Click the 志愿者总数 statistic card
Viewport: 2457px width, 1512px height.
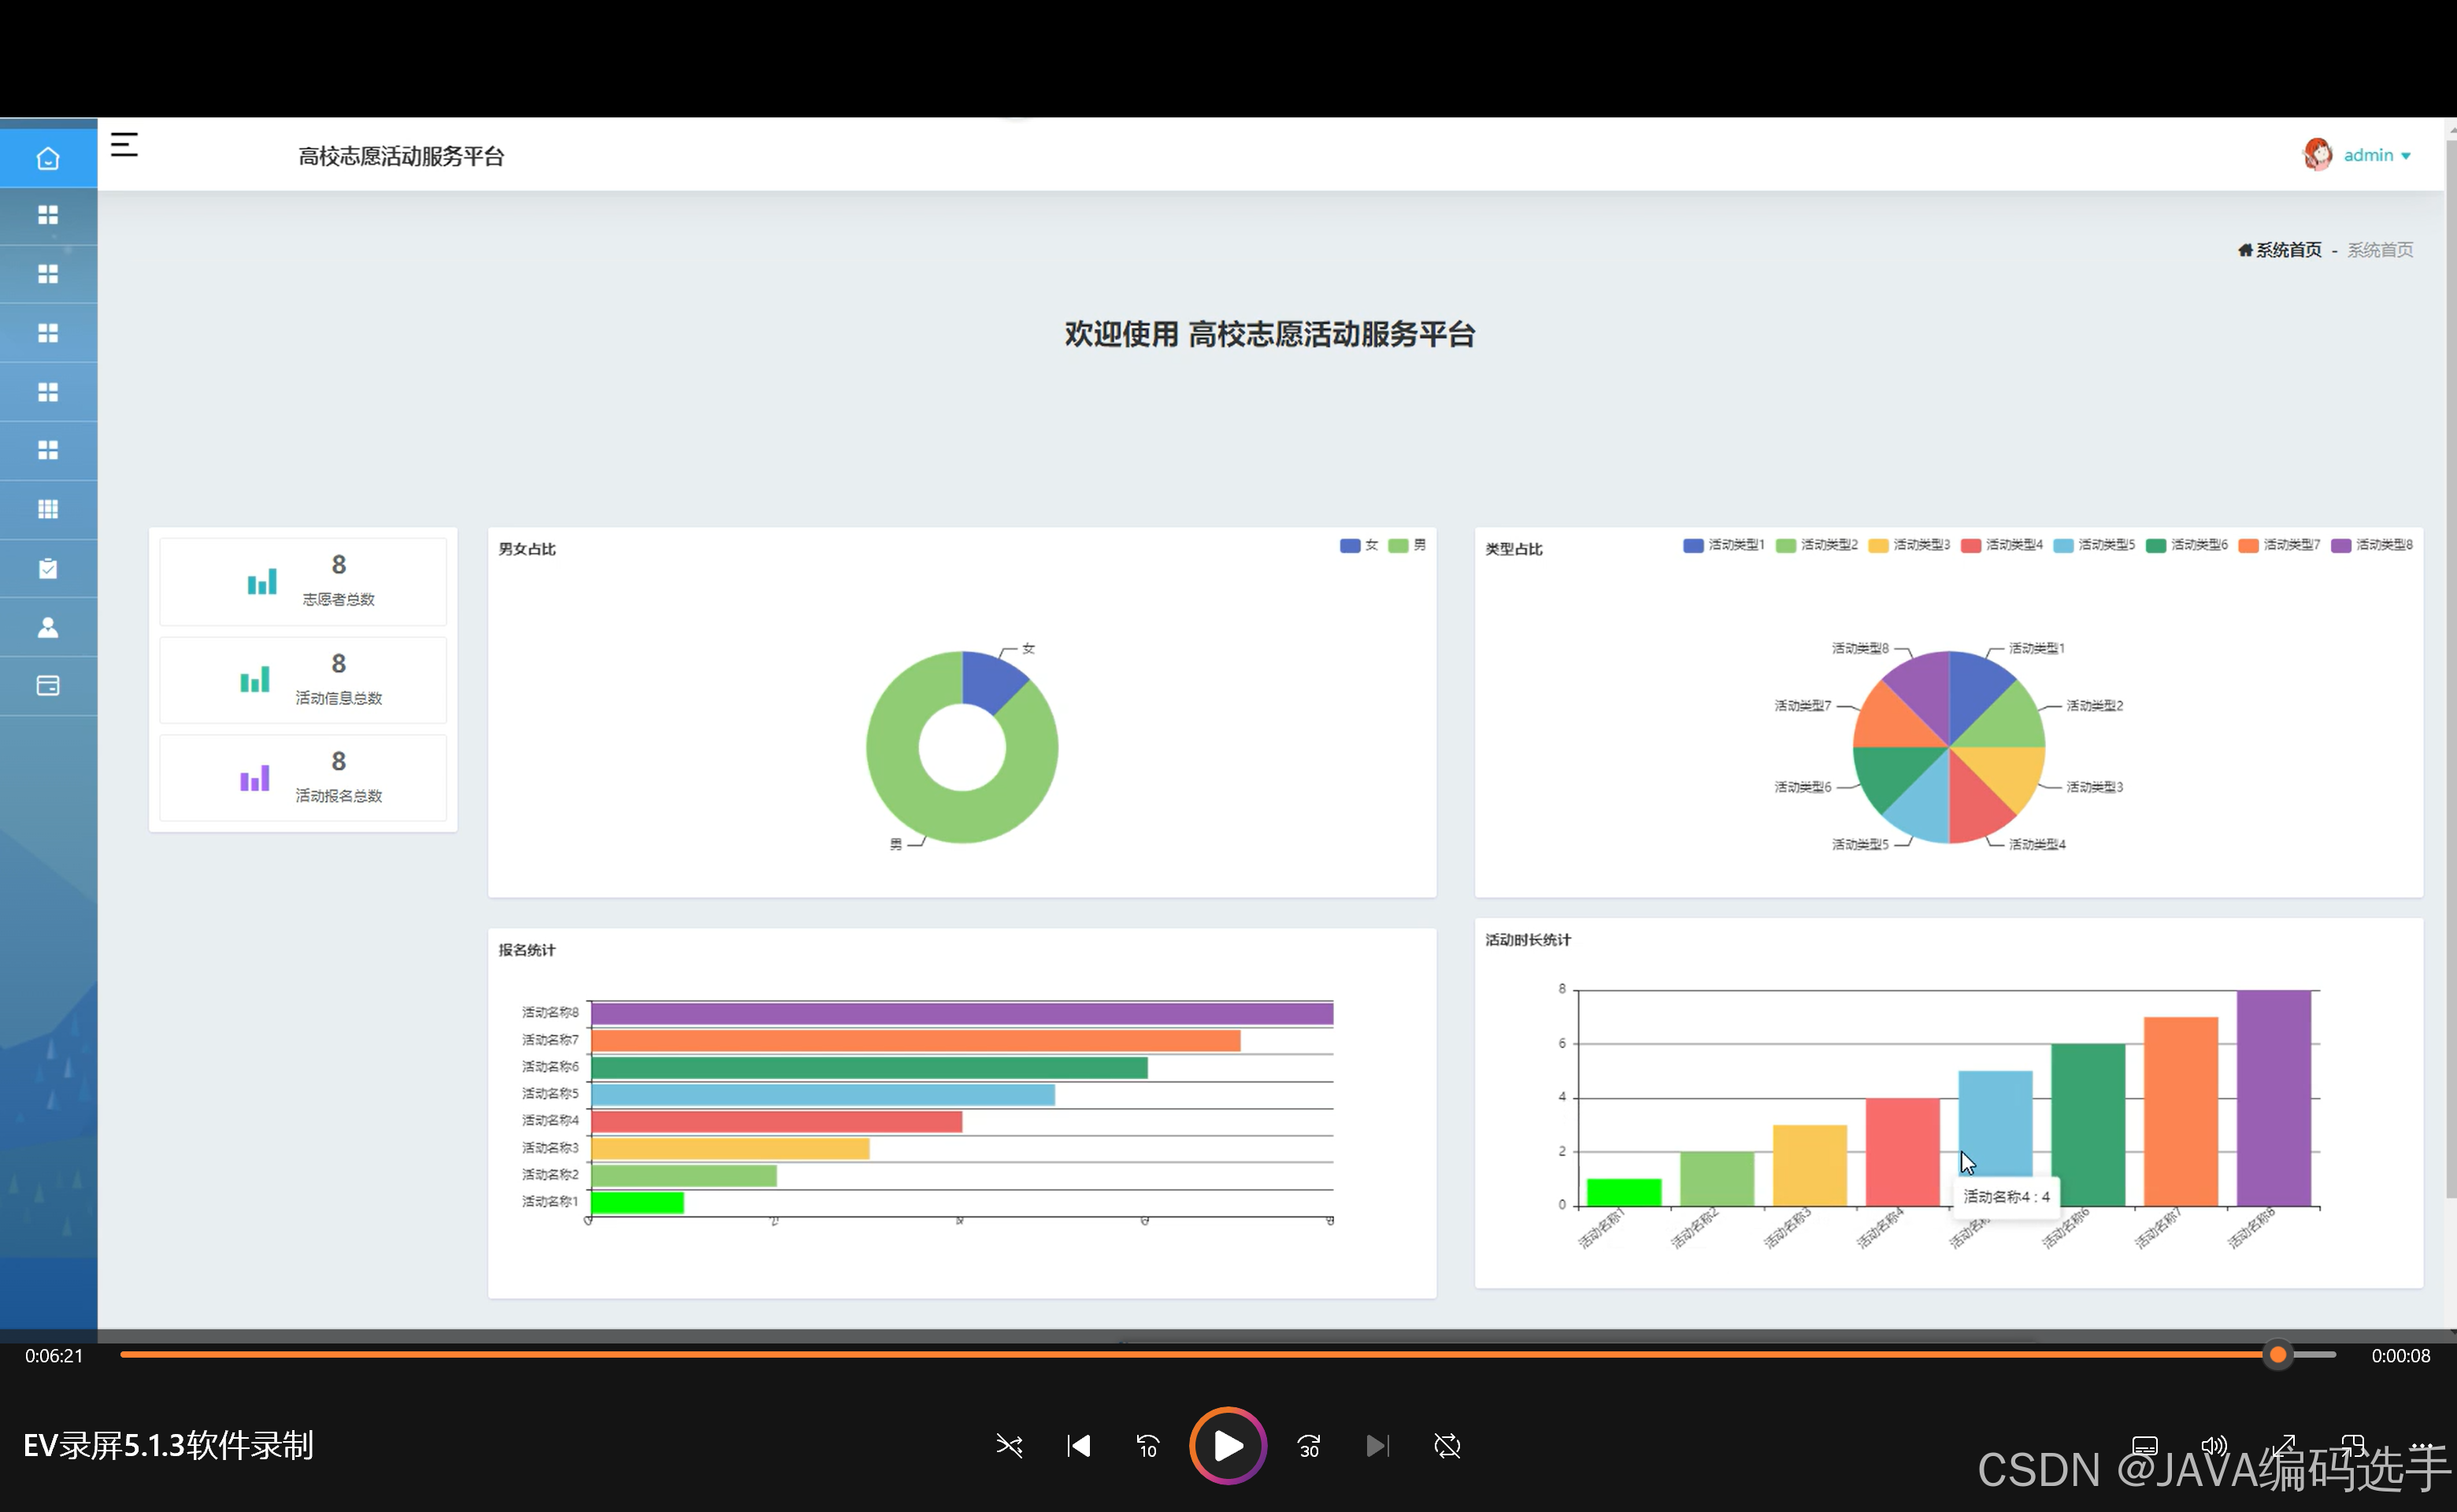click(x=303, y=581)
